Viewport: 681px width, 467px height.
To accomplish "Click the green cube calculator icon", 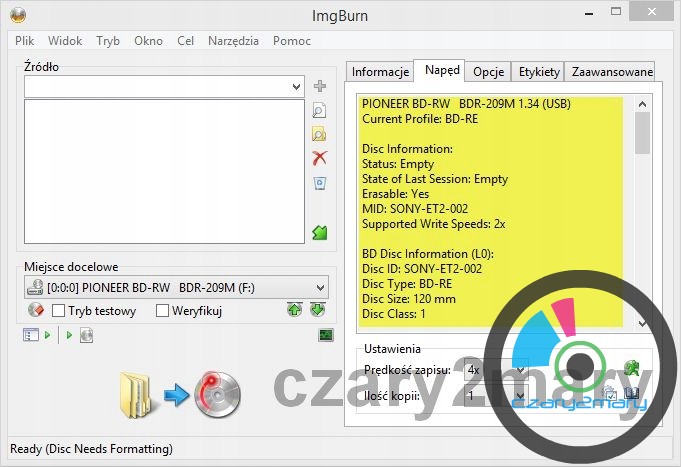I will (x=320, y=233).
